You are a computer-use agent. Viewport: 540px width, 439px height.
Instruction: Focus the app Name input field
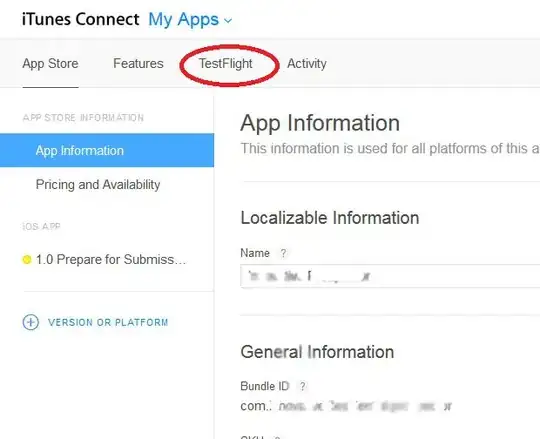coord(390,276)
